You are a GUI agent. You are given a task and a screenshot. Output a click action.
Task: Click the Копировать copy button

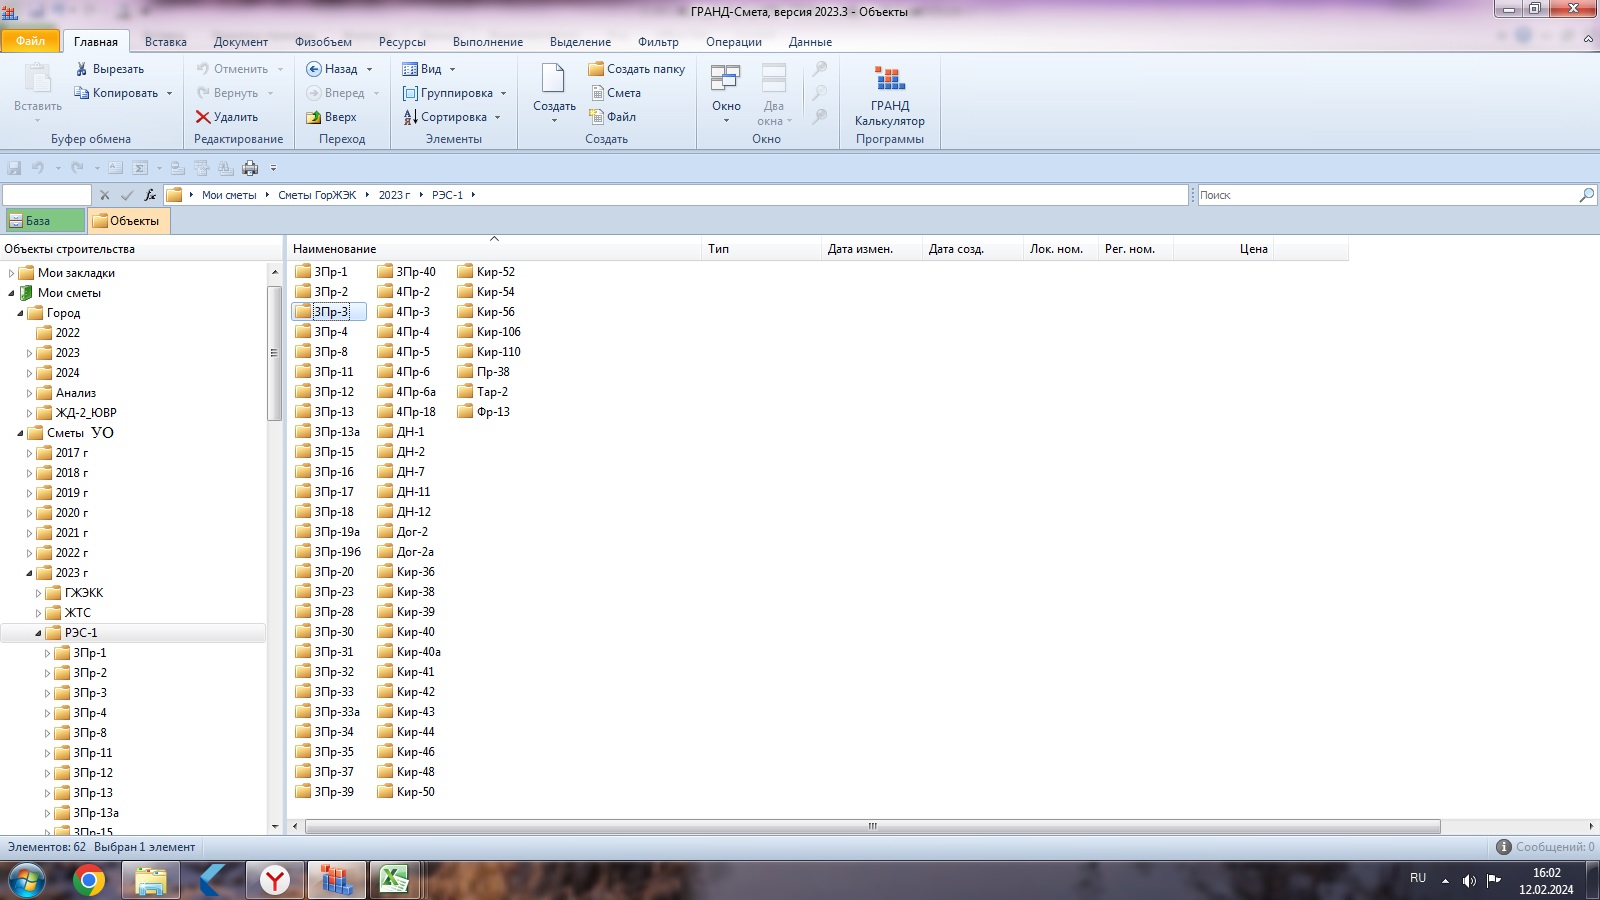(117, 93)
